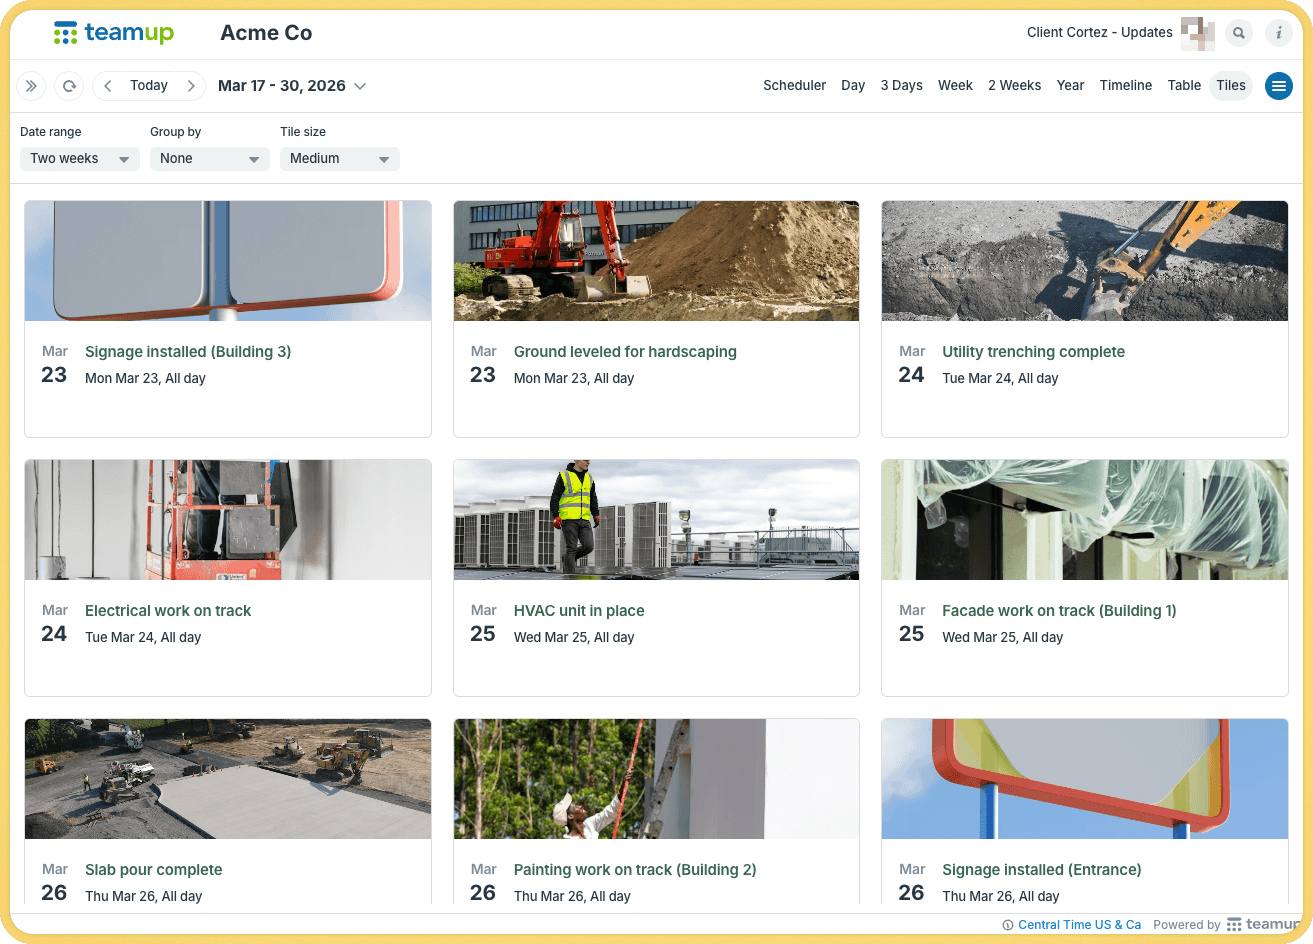Switch to the Timeline view
The image size is (1313, 944).
(1125, 86)
